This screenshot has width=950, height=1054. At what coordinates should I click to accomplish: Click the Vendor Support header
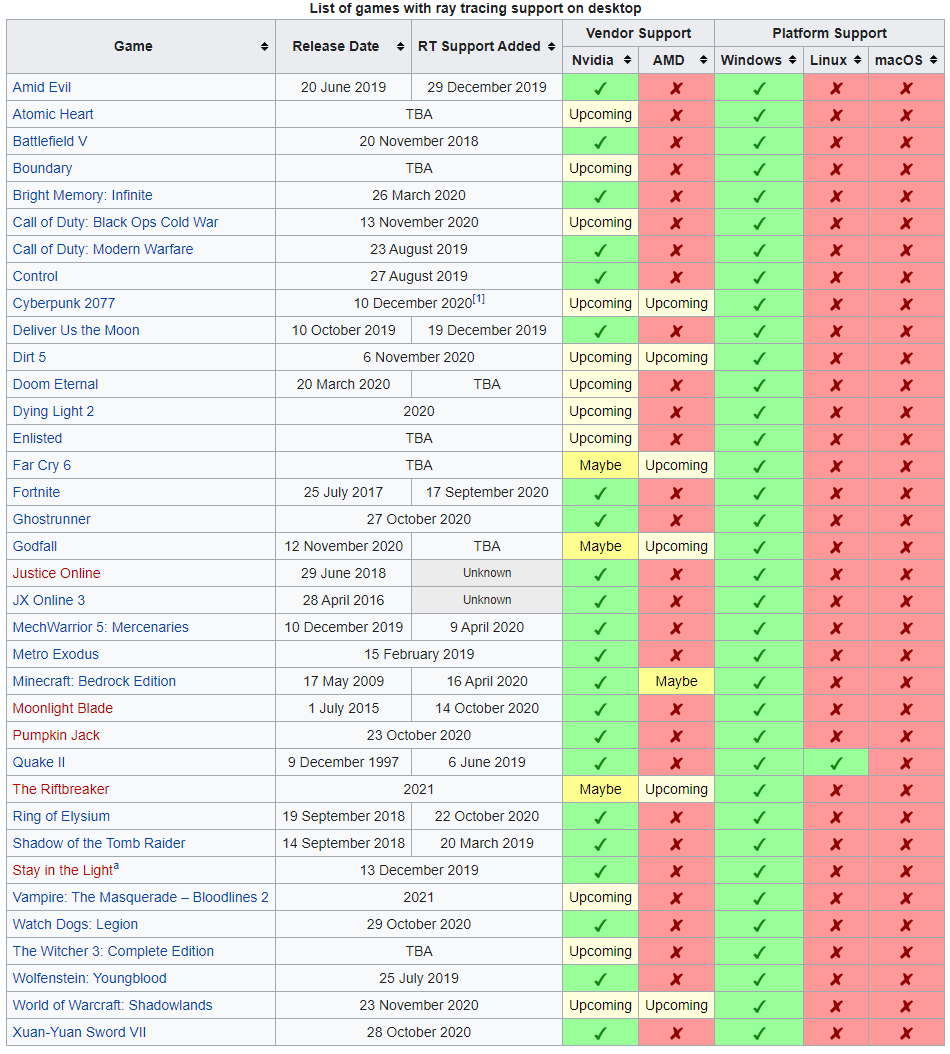638,33
